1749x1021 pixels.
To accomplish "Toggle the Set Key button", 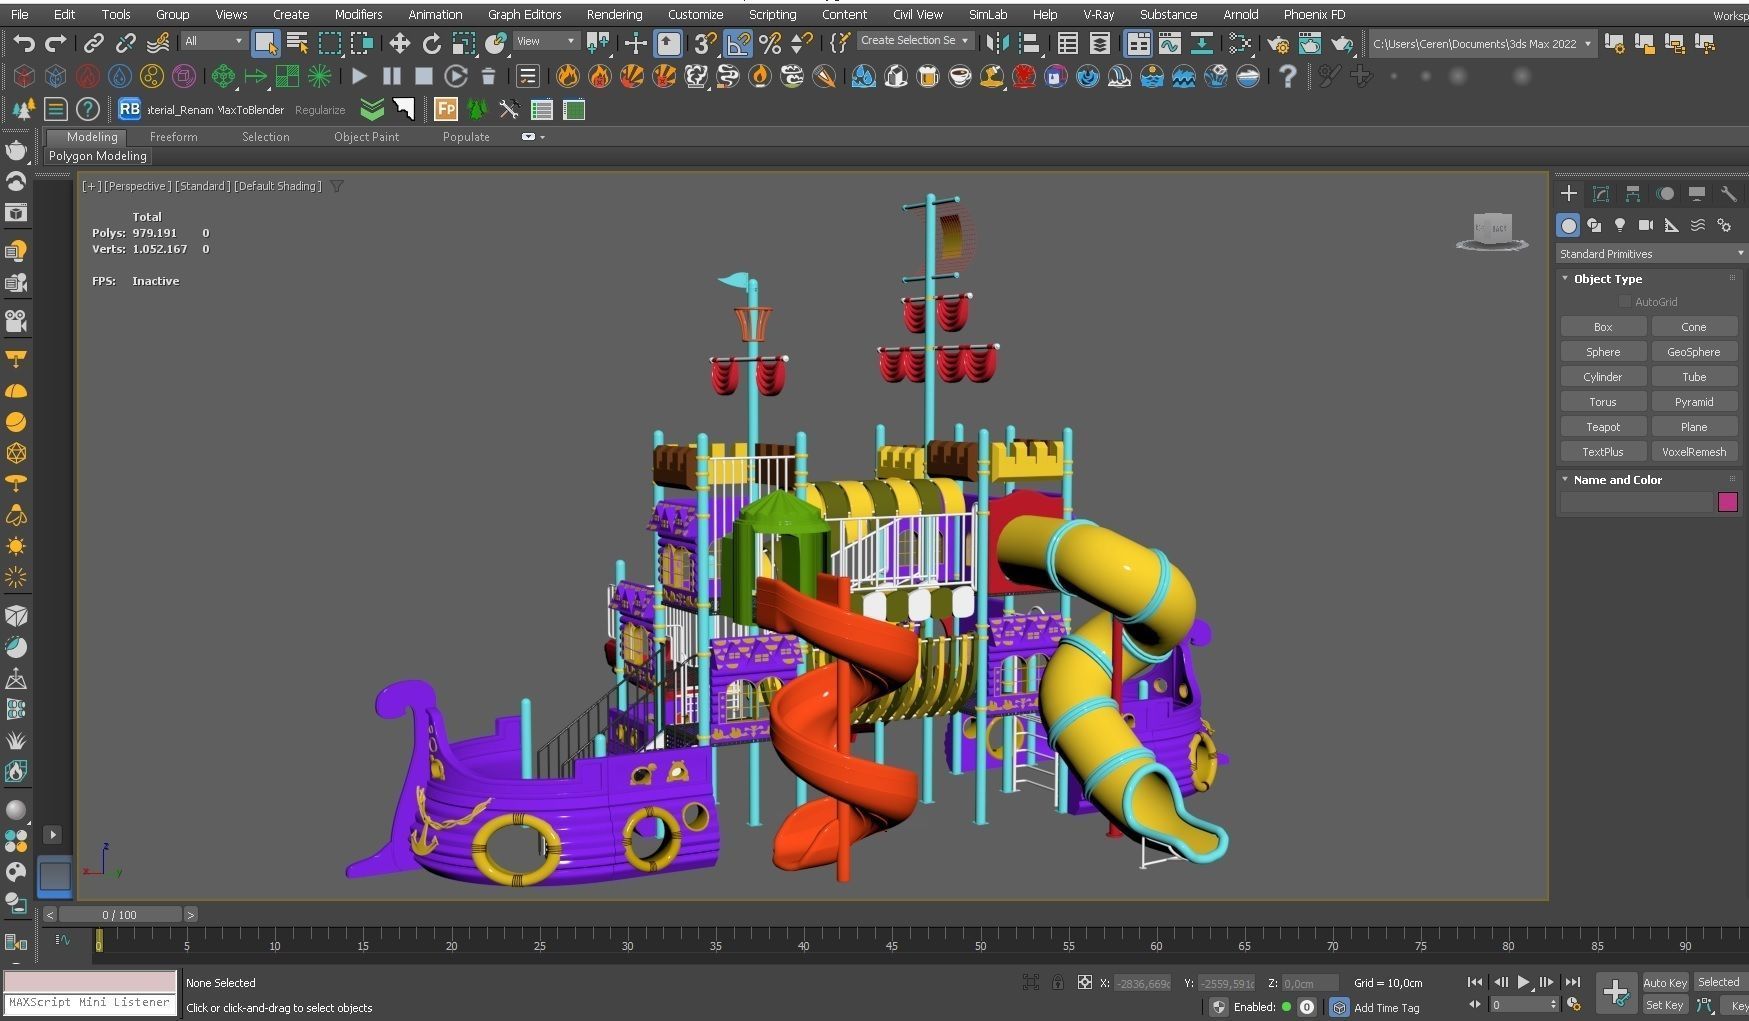I will [x=1665, y=1005].
